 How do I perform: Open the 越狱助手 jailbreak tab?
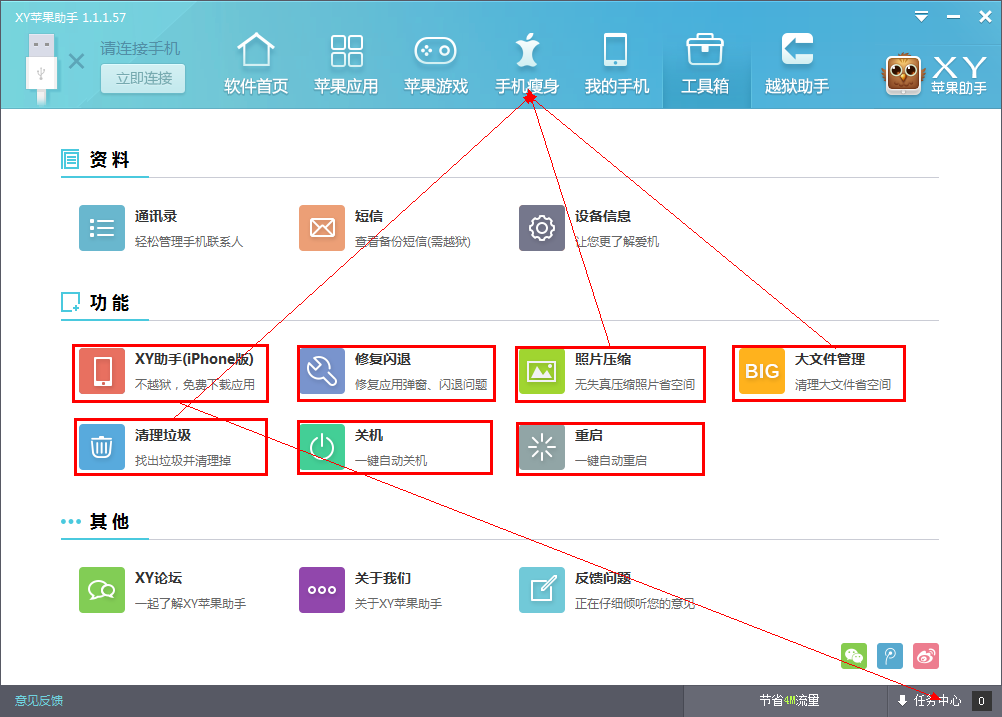(797, 64)
